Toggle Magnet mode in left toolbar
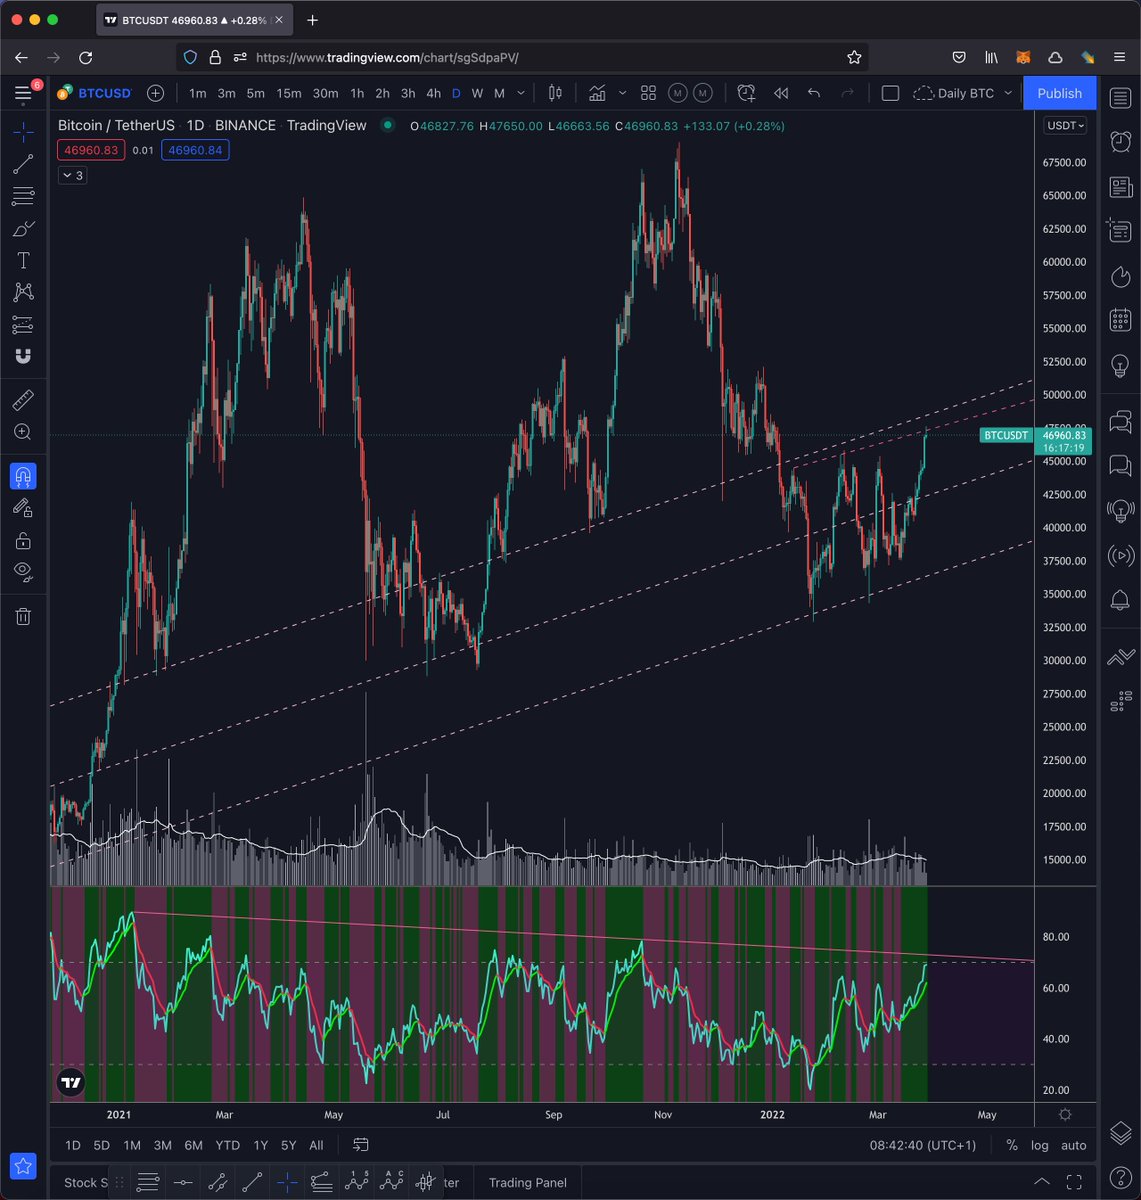 pos(23,476)
